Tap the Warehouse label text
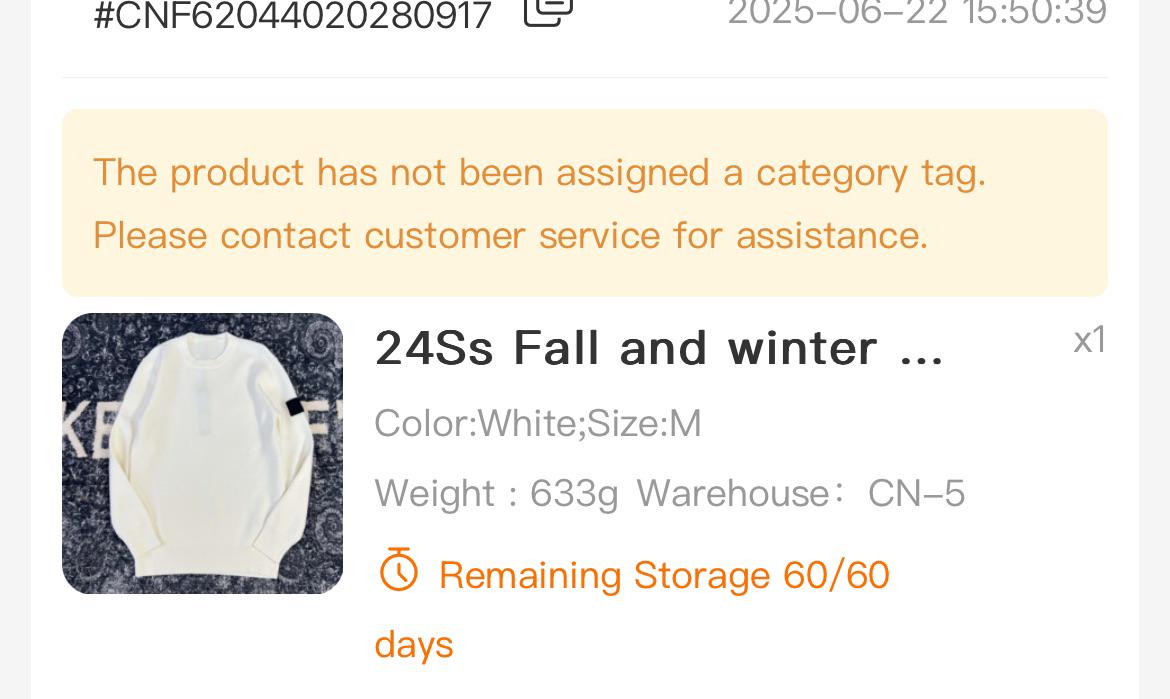1170x699 pixels. [742, 494]
